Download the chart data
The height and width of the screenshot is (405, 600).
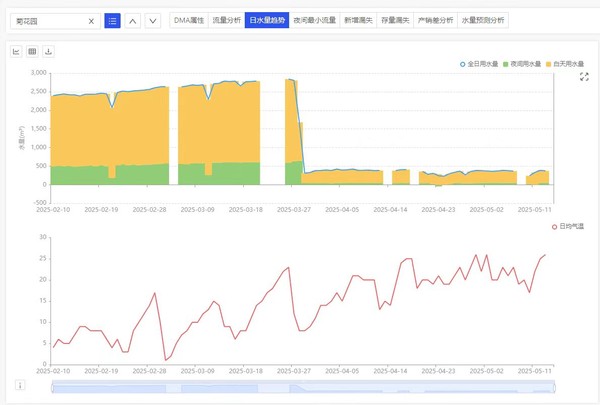(x=49, y=51)
